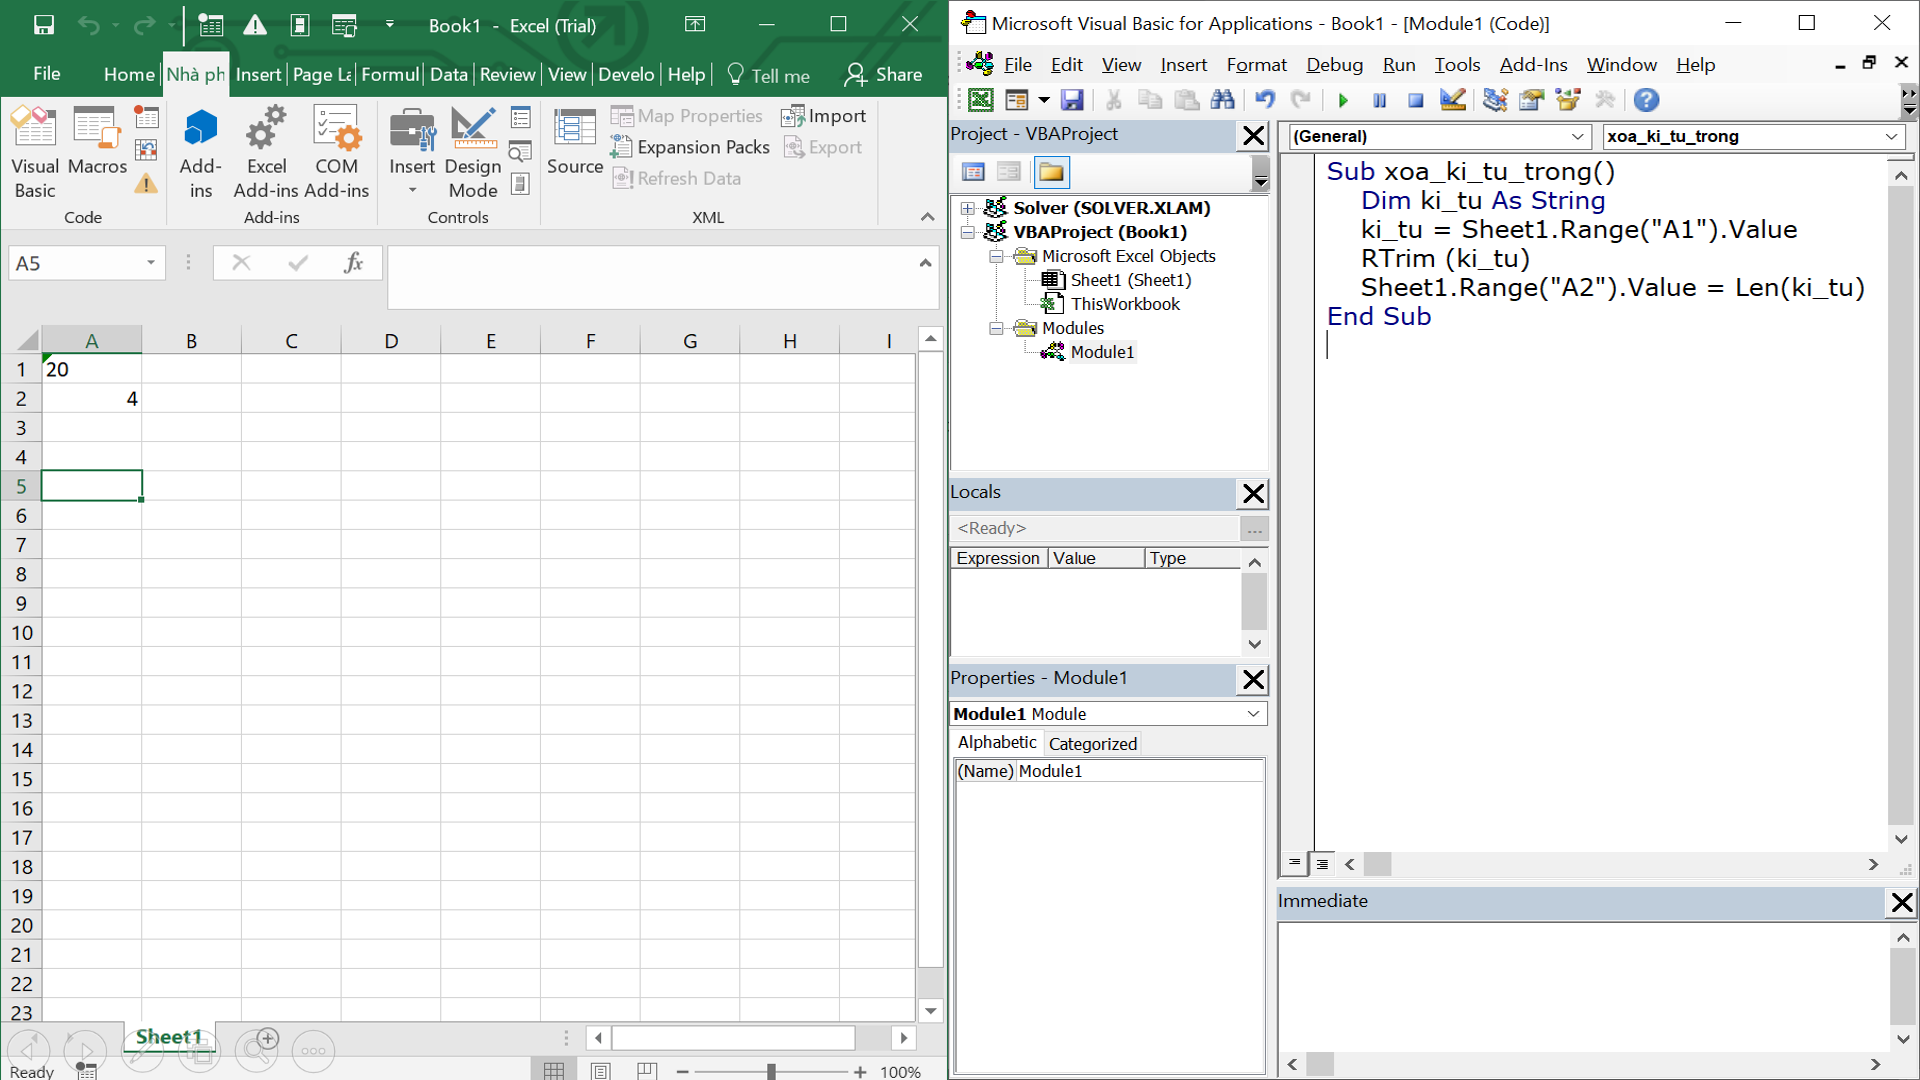
Task: Click the Macro Security warning icon
Action: 146,183
